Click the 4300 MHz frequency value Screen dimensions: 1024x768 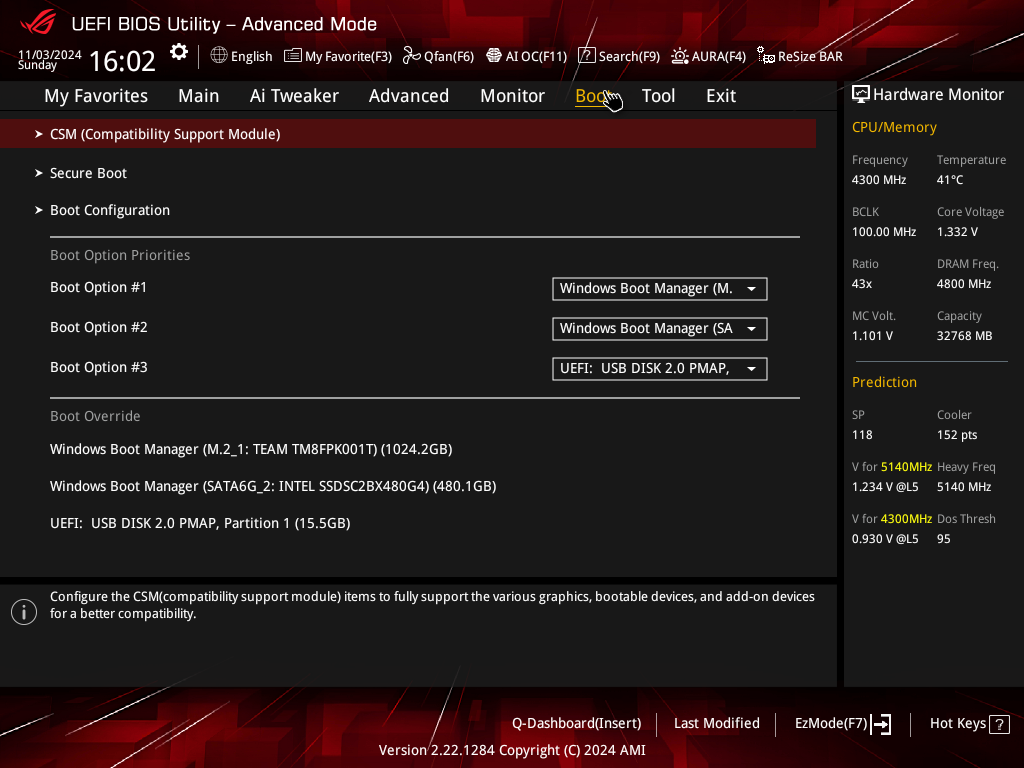click(879, 180)
